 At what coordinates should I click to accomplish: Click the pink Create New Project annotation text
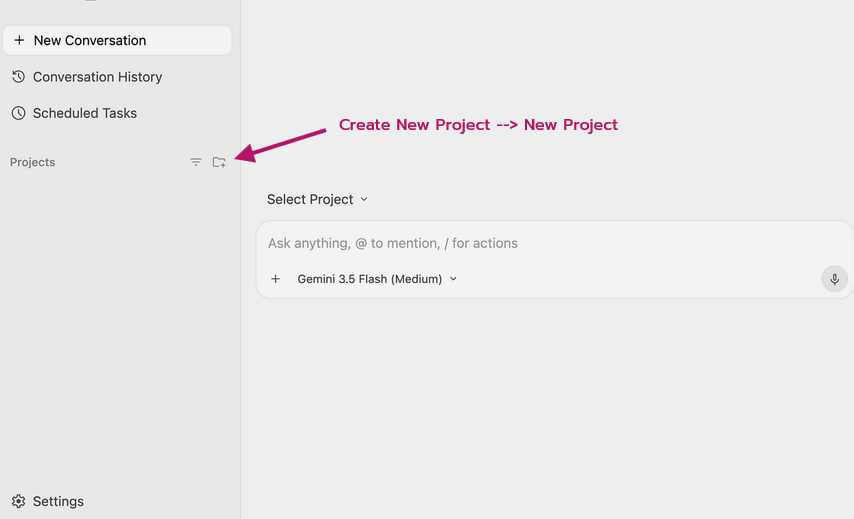coord(478,125)
